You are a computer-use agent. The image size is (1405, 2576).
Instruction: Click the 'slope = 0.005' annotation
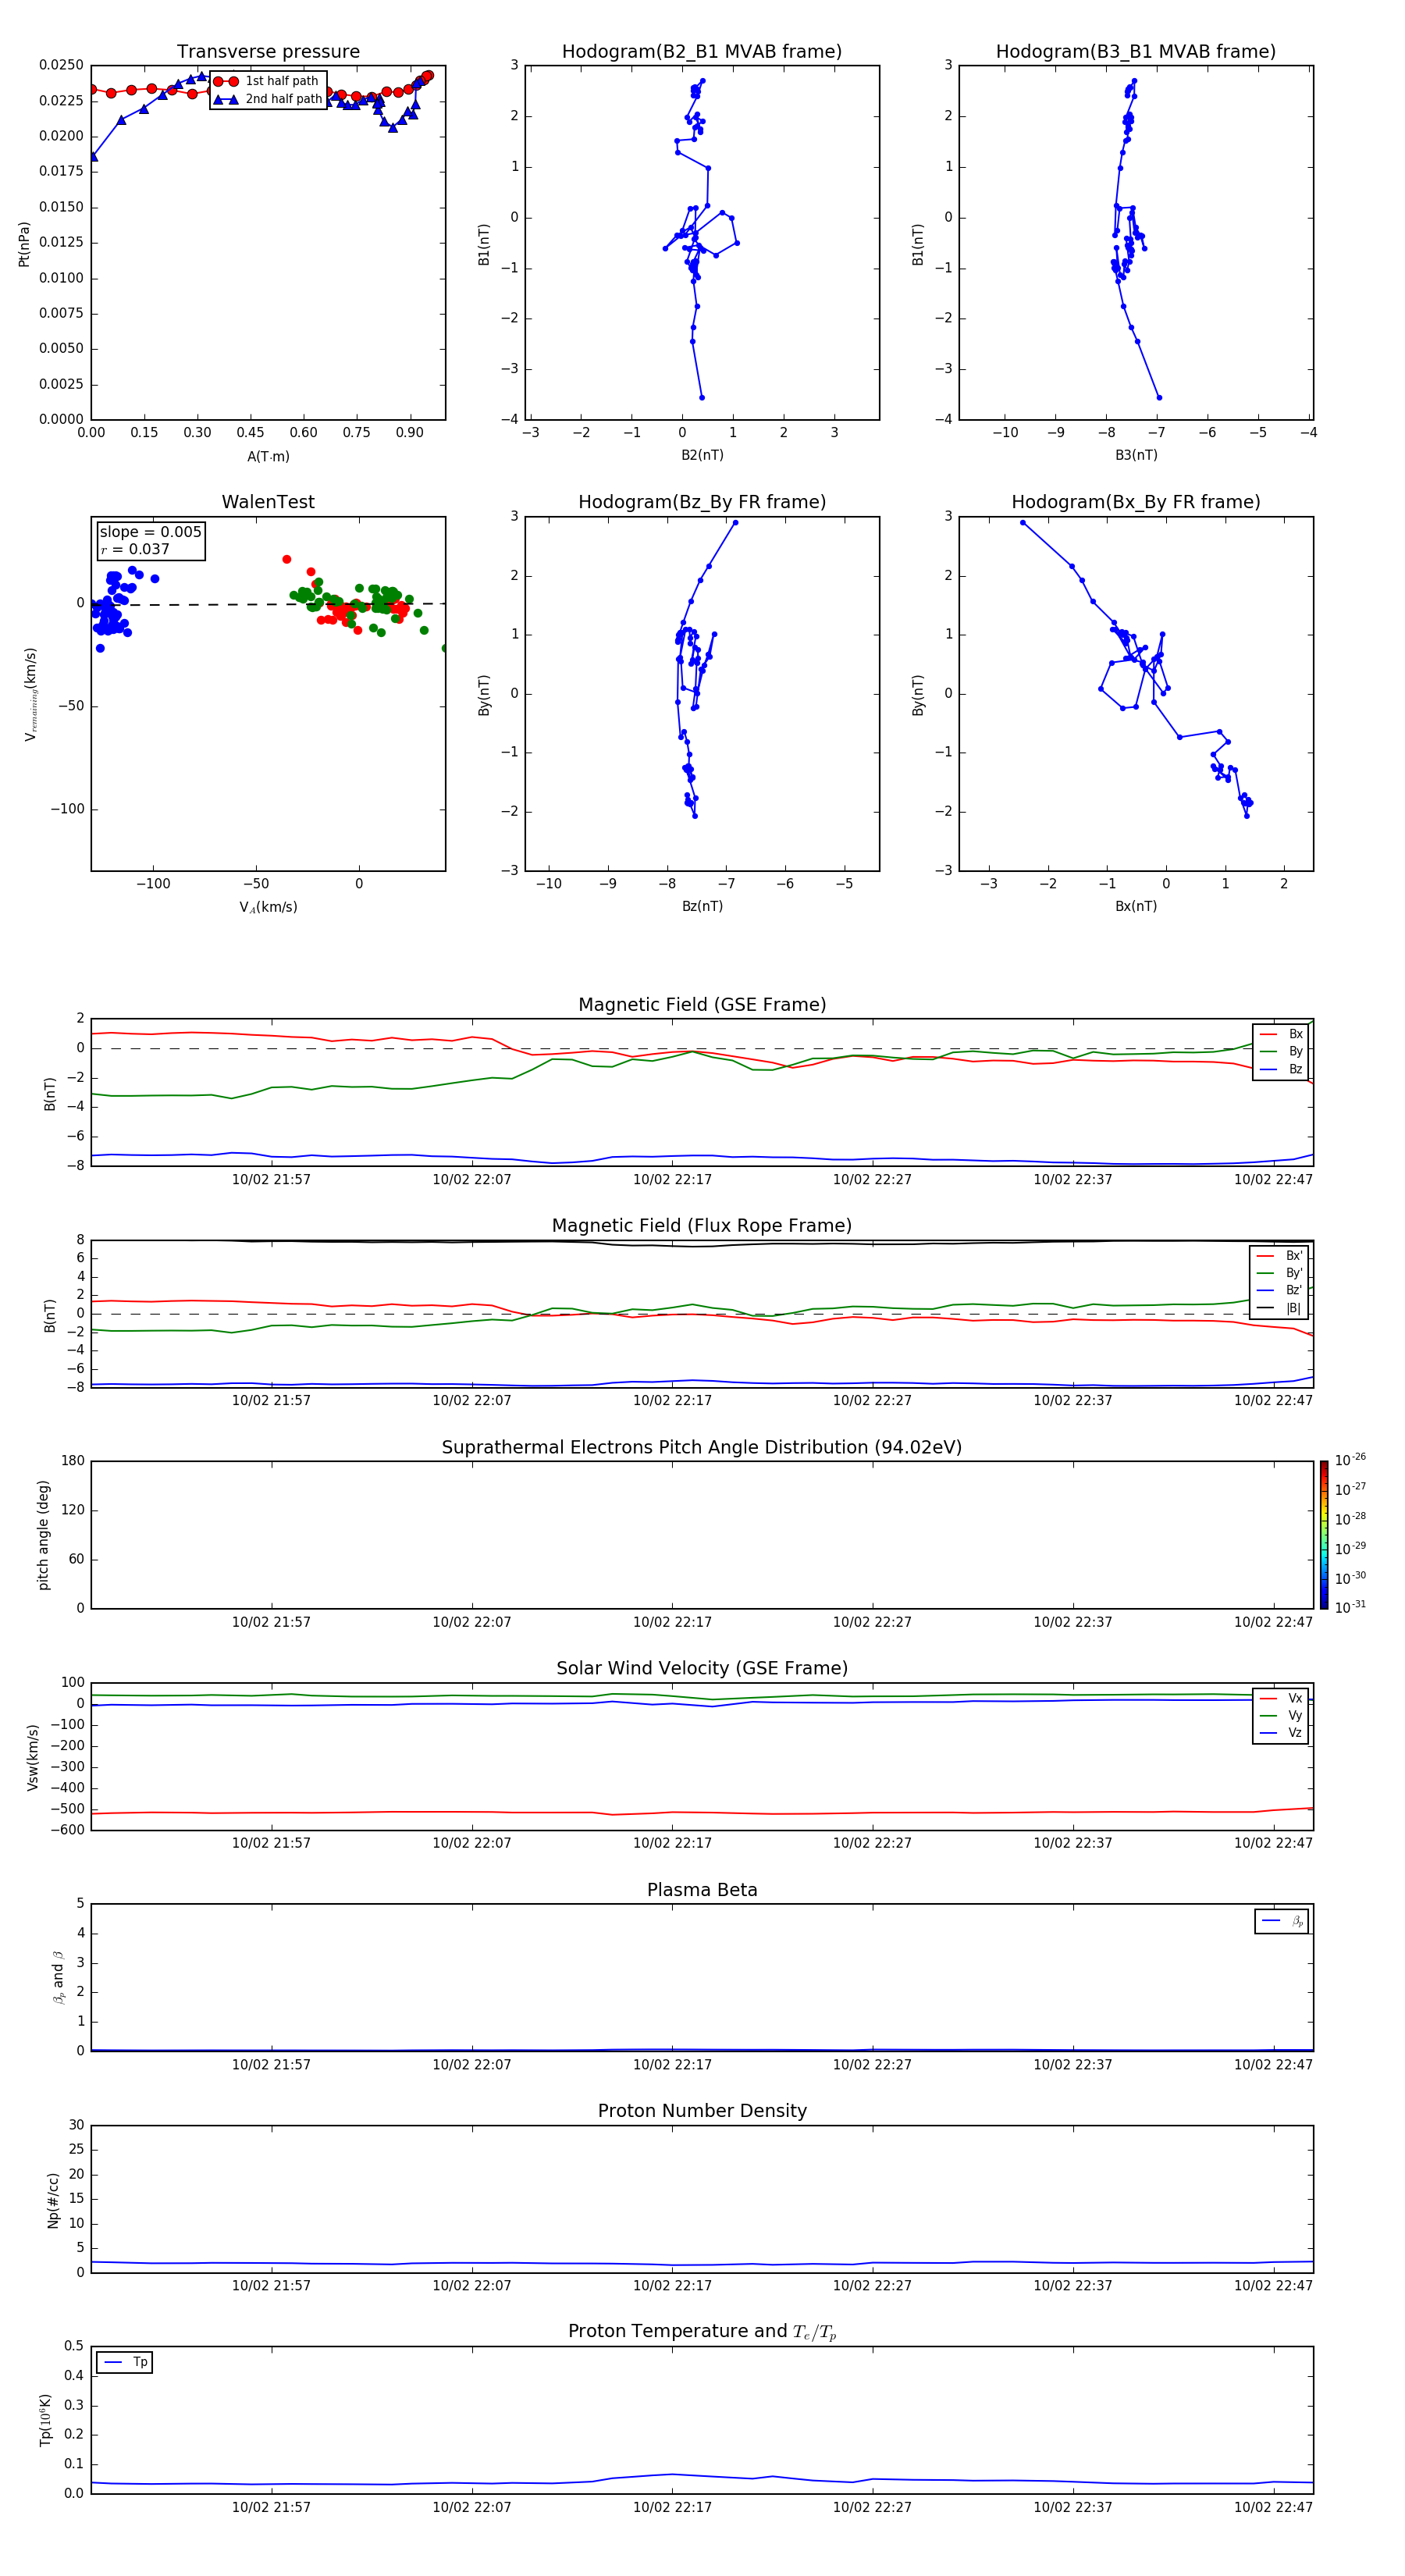click(x=150, y=532)
